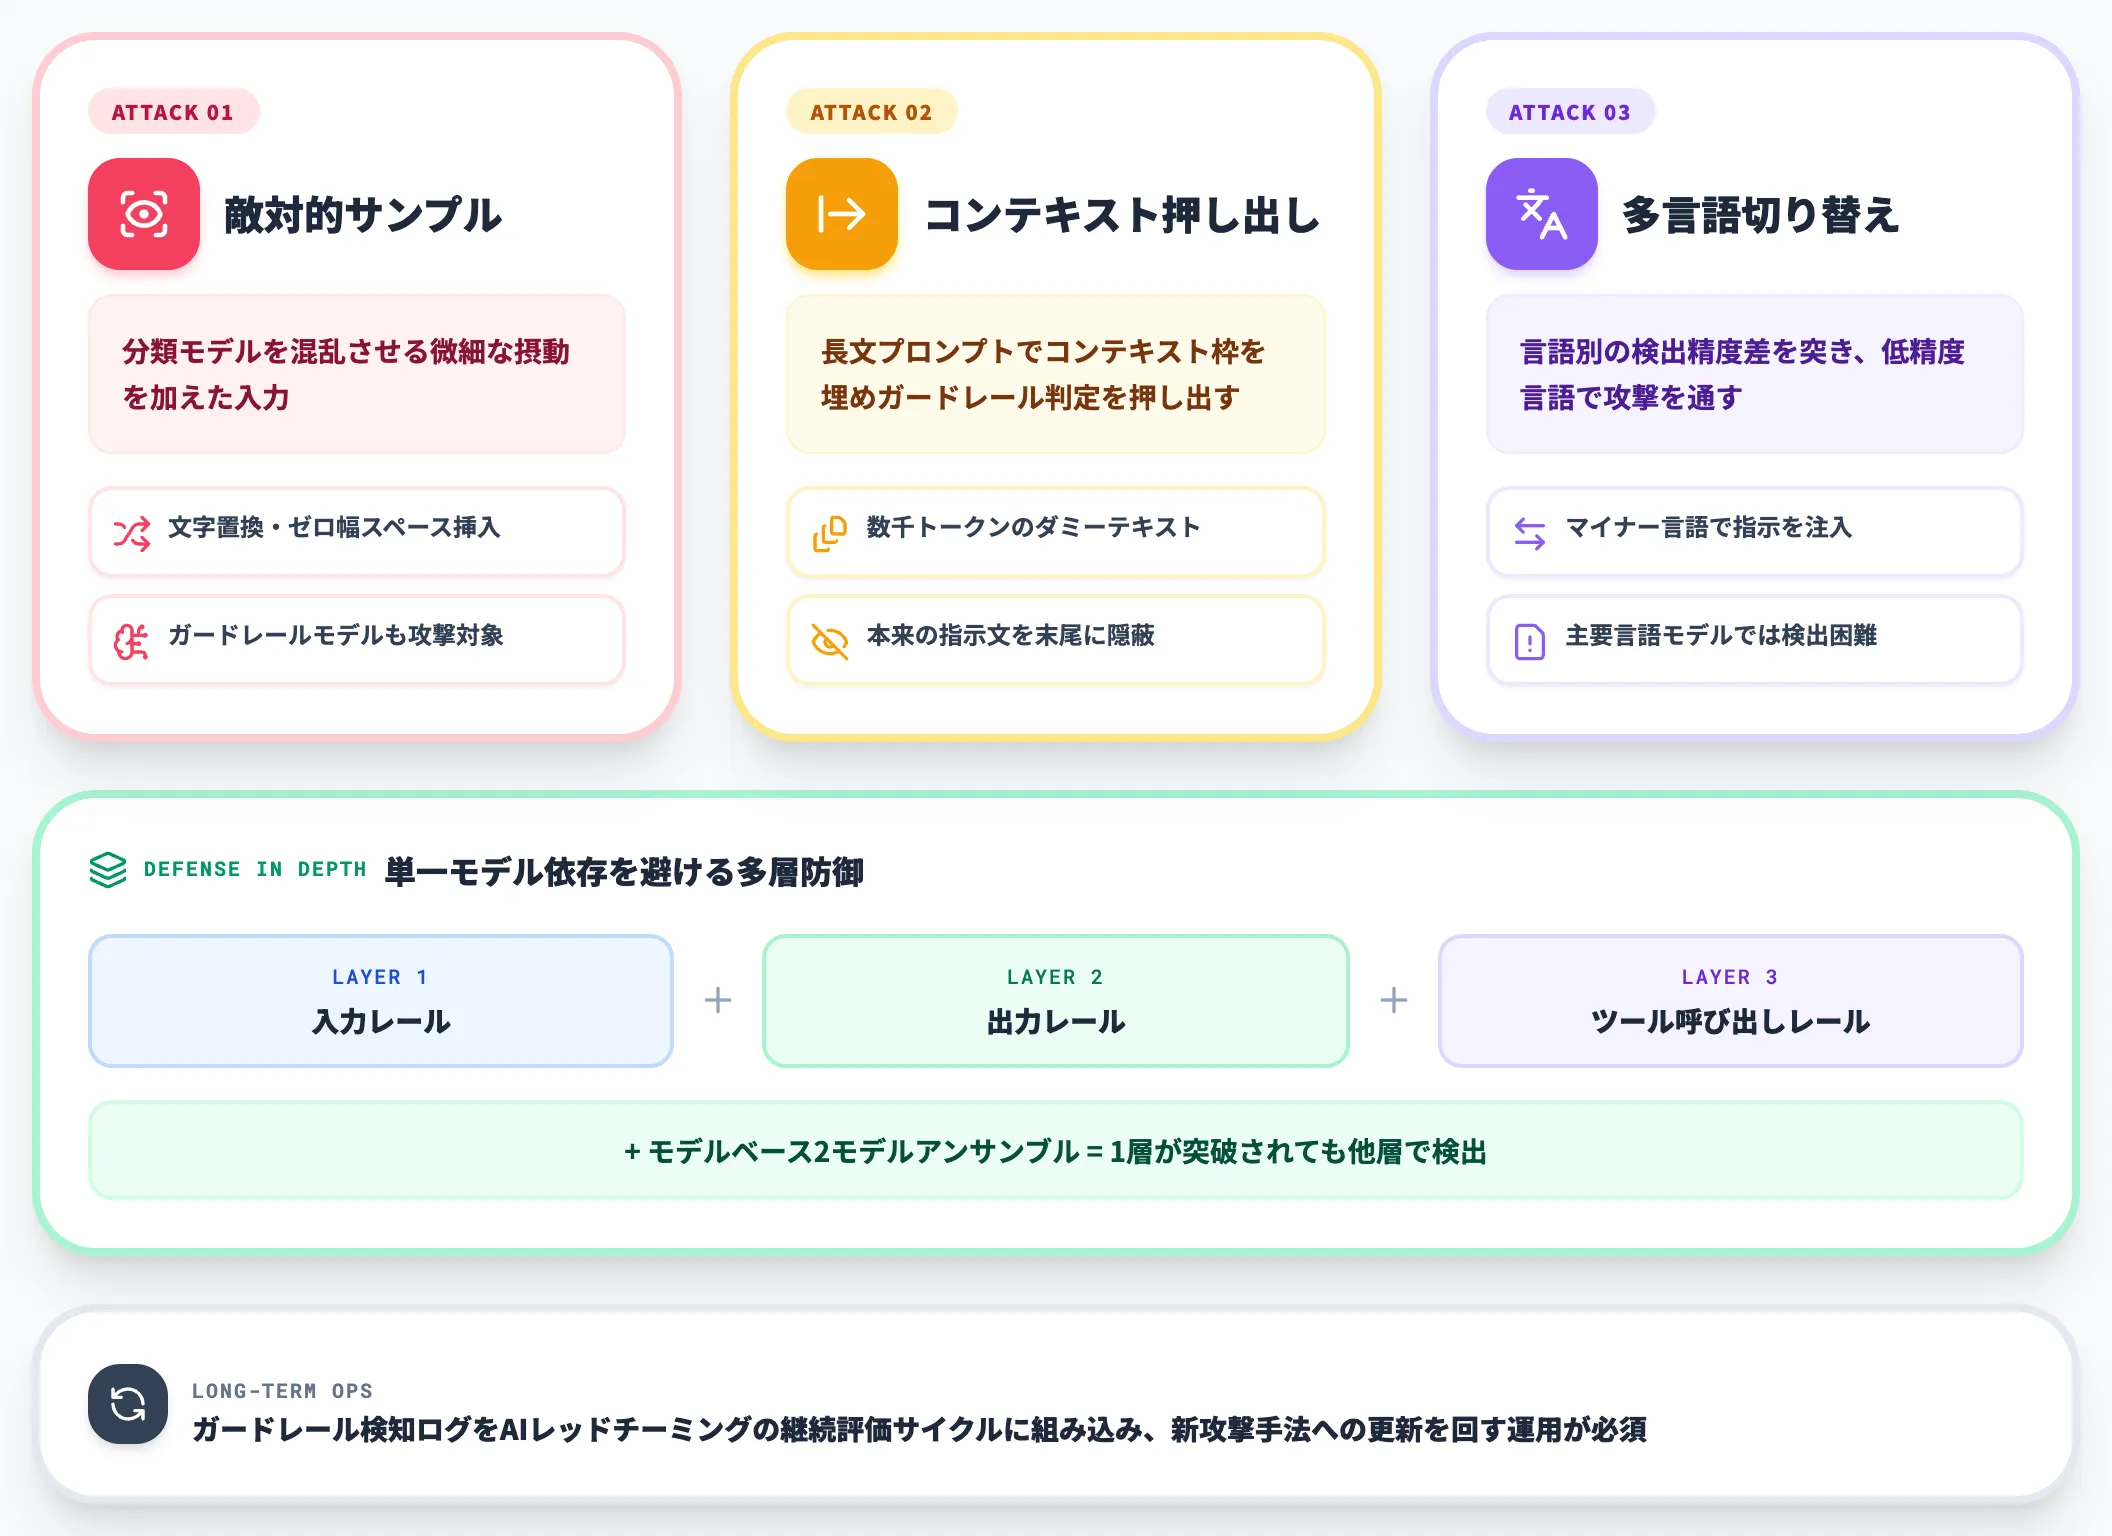2112x1536 pixels.
Task: Click the plus sign between 入力レール and 出力レール
Action: (x=718, y=1000)
